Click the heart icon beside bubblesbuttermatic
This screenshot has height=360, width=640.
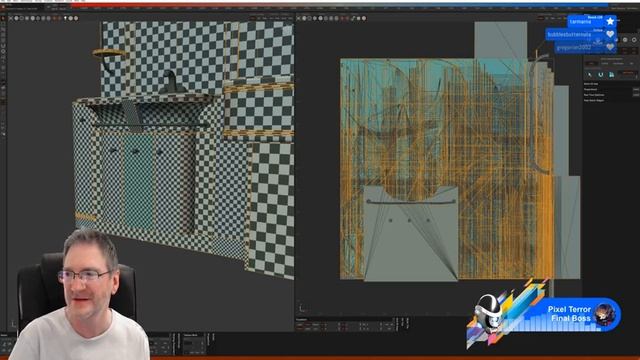coord(610,34)
